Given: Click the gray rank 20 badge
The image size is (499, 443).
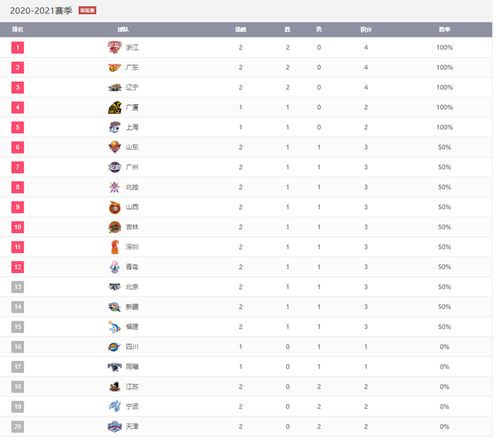Looking at the screenshot, I should (18, 427).
